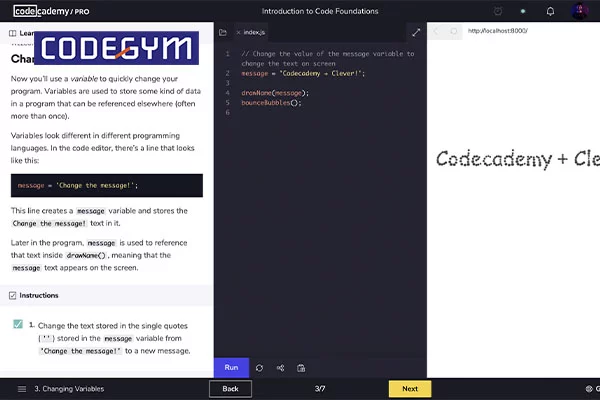600x400 pixels.
Task: Open the notifications bell
Action: [550, 12]
